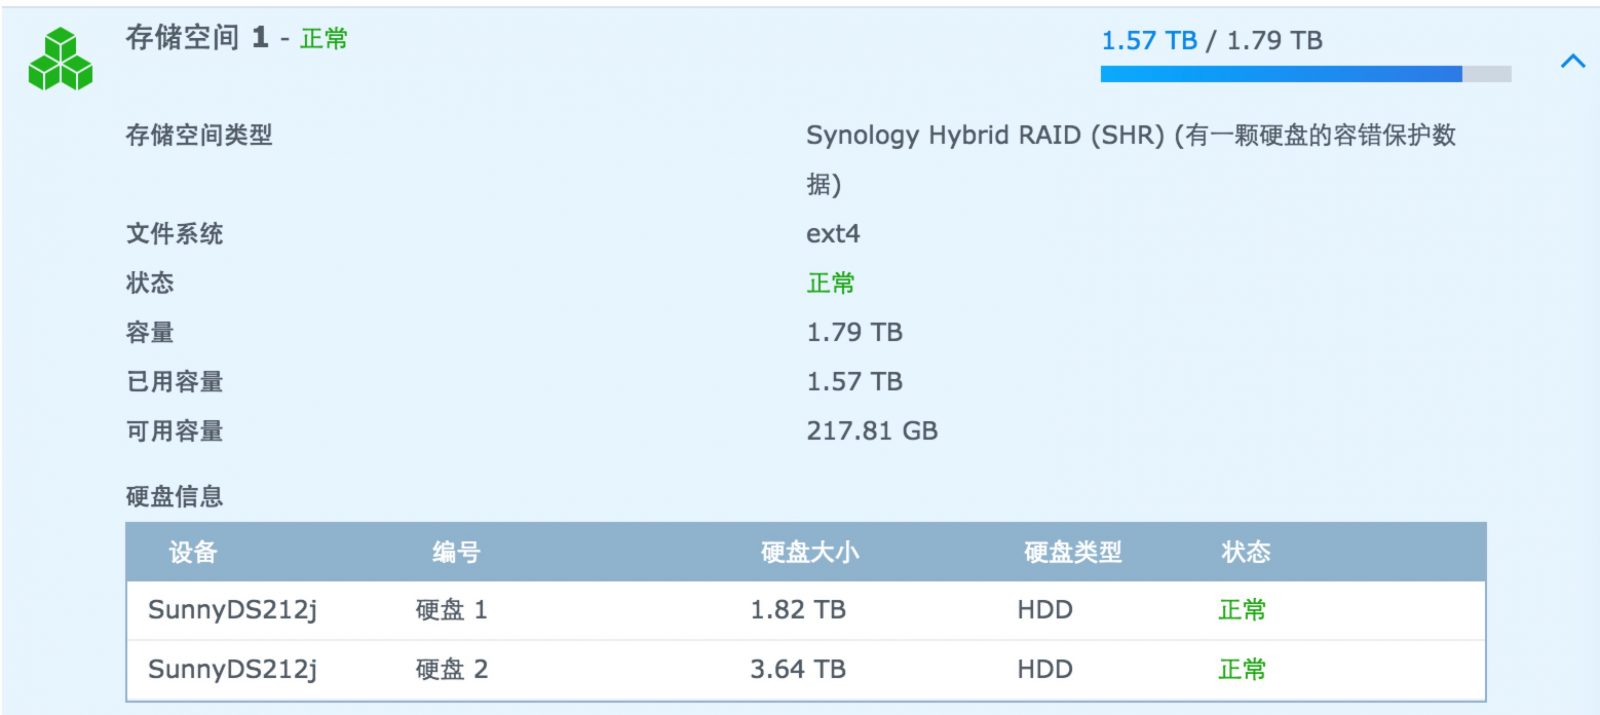
Task: Click the storage usage progress bar
Action: coord(1305,74)
